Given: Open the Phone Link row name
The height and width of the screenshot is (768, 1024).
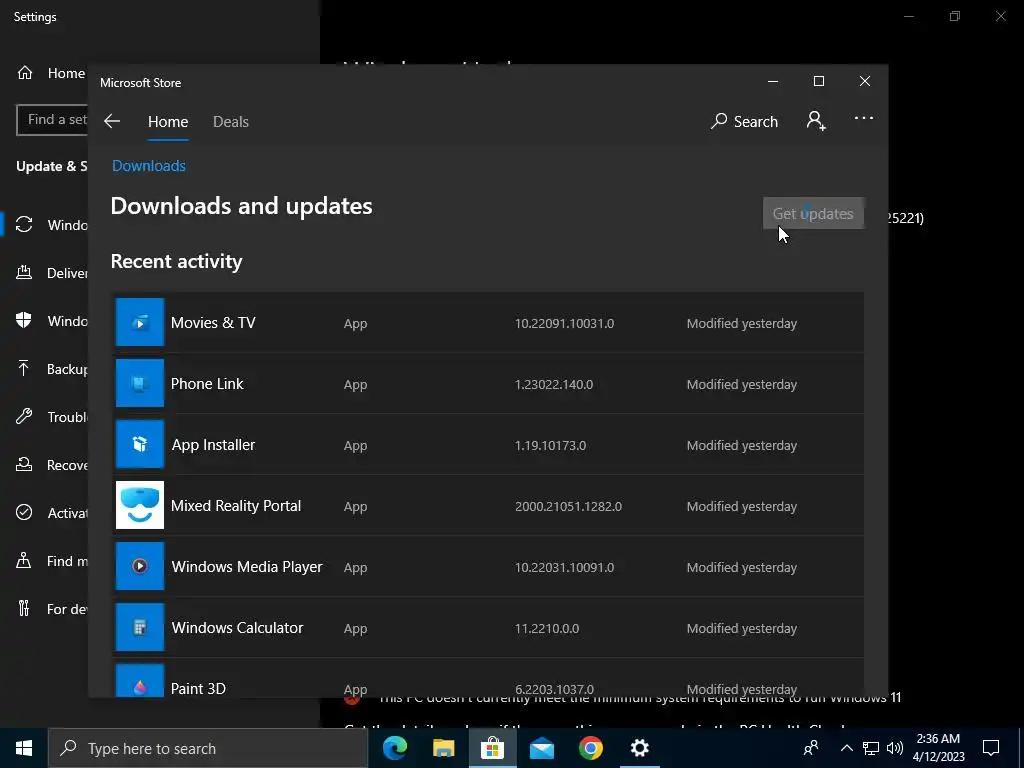Looking at the screenshot, I should coord(207,383).
